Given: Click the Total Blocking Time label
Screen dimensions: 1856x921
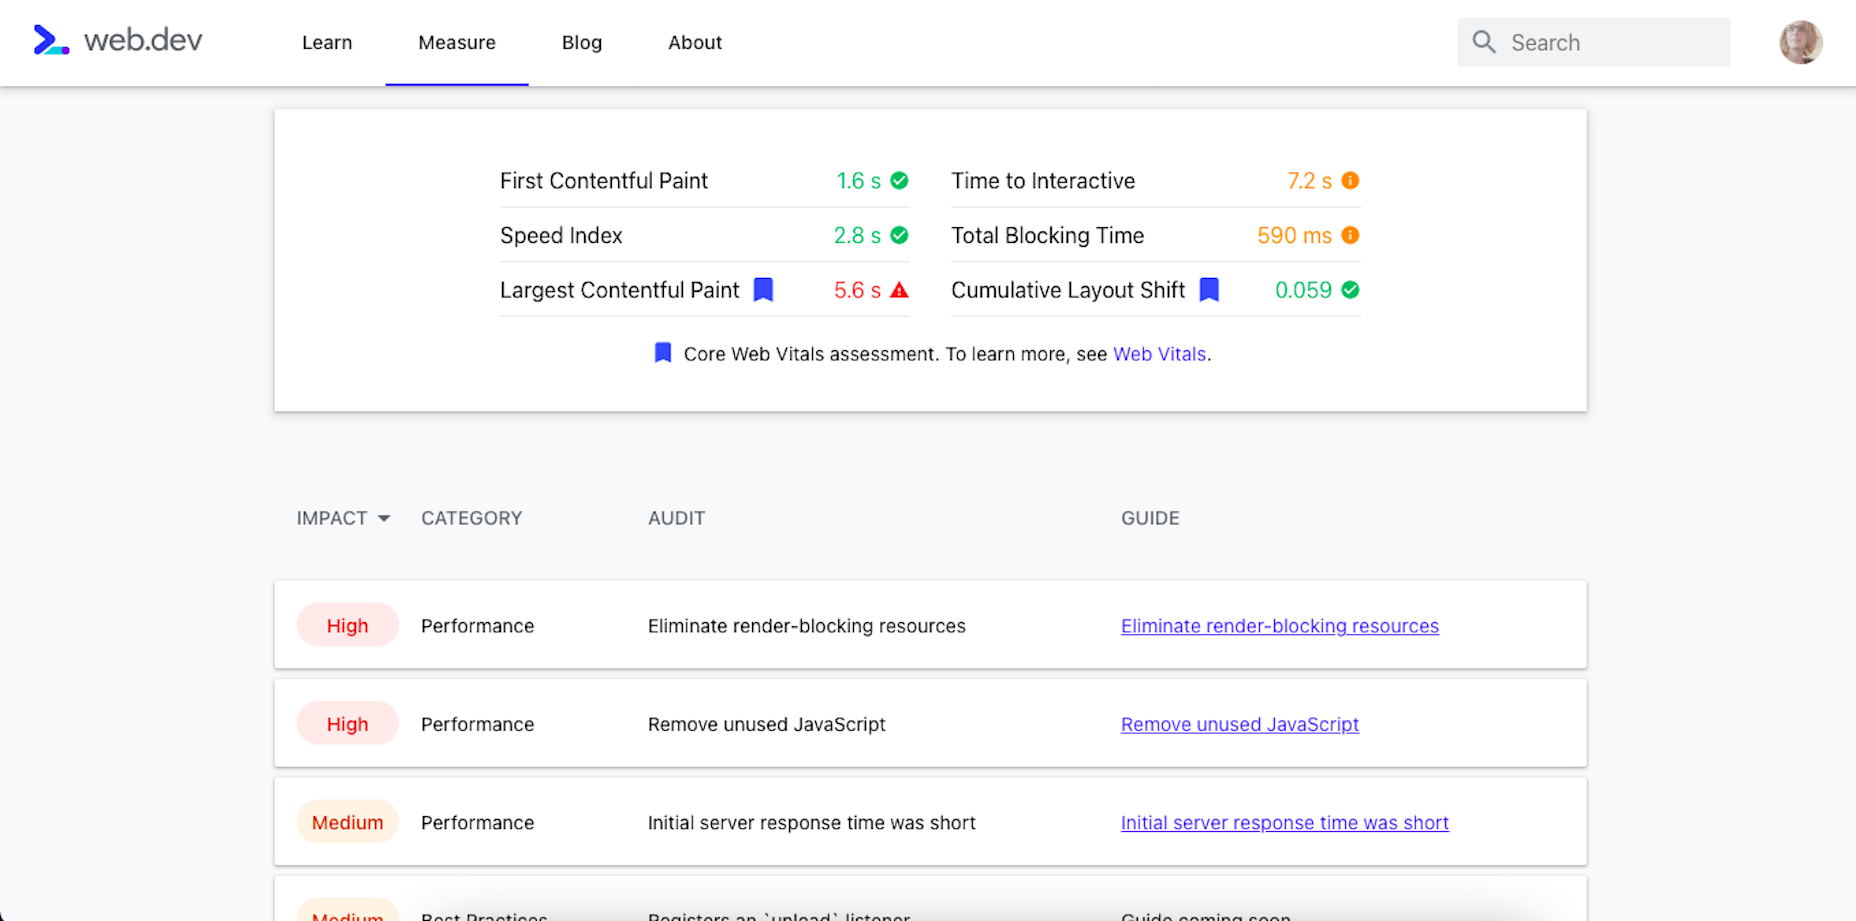Looking at the screenshot, I should click(x=1047, y=236).
